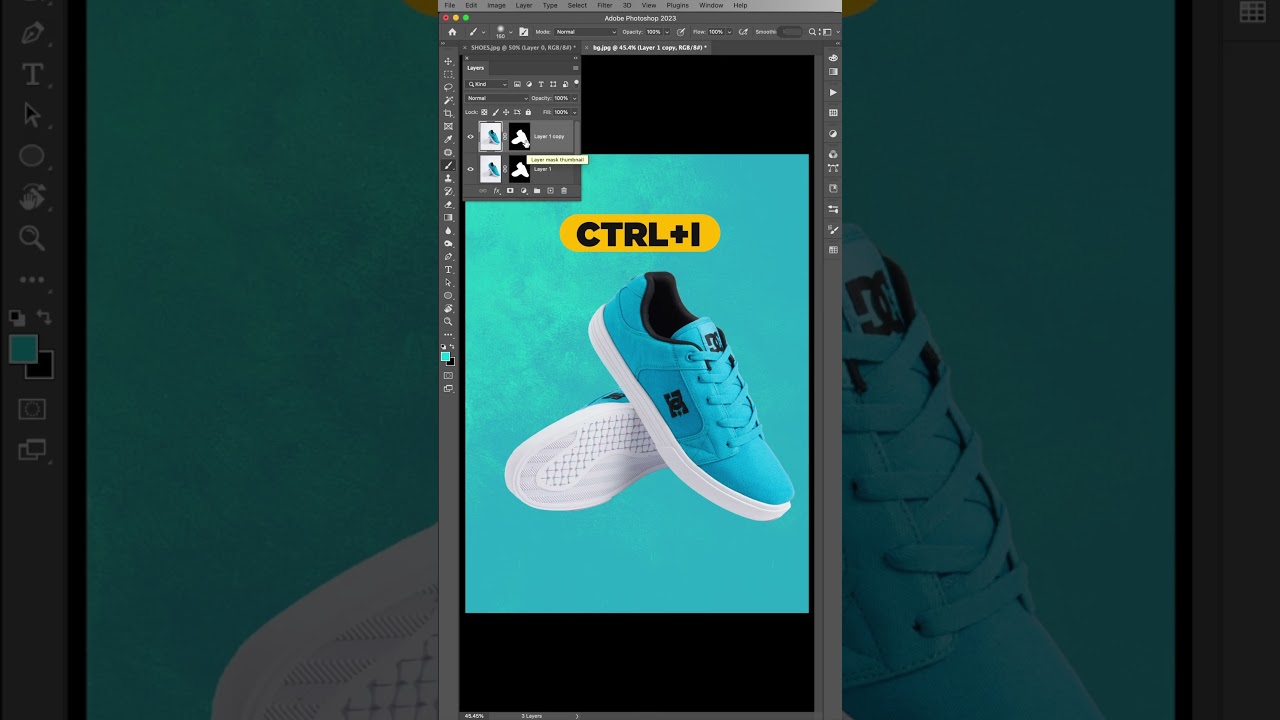The width and height of the screenshot is (1280, 720).
Task: Toggle pressure for opacity icon
Action: coord(681,32)
